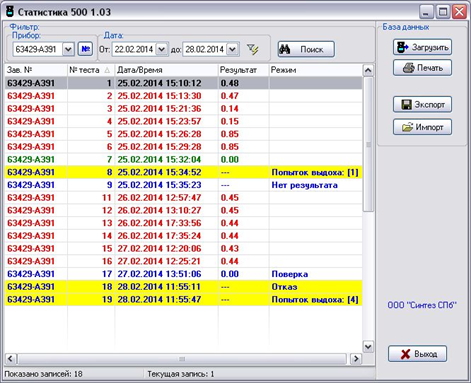Sort by Дата/Время column header
The height and width of the screenshot is (383, 471).
(x=166, y=70)
